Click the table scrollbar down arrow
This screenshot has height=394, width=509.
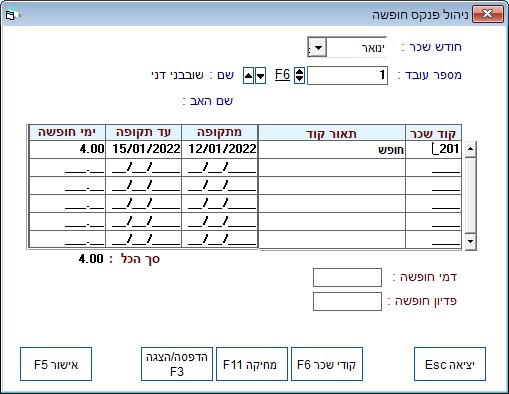470,241
